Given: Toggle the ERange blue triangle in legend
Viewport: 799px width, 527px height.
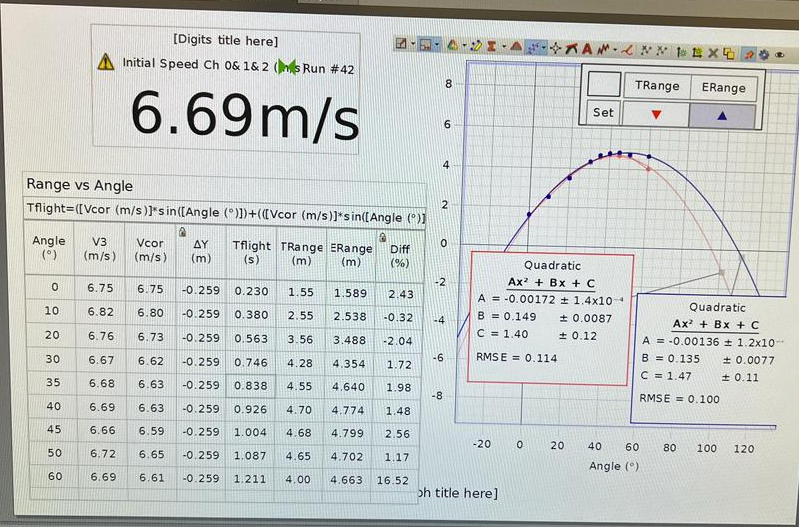Looking at the screenshot, I should coord(722,116).
